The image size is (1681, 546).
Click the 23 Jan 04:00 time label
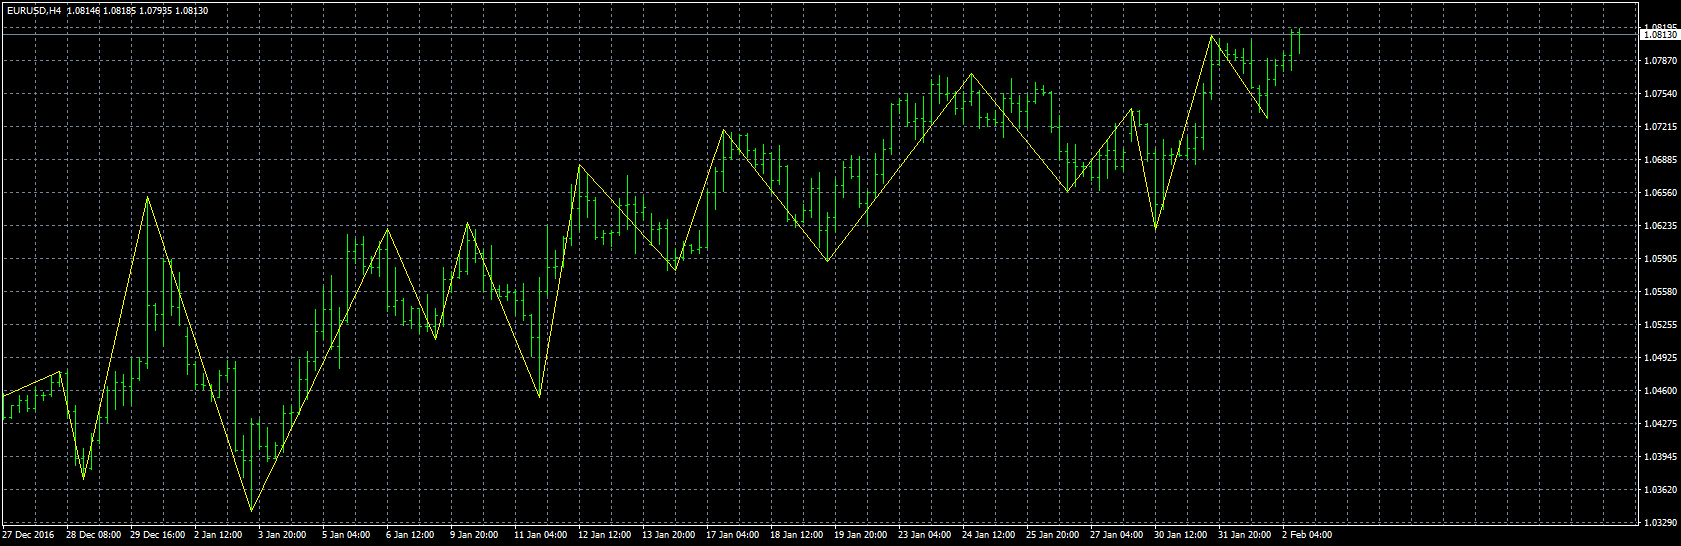click(x=925, y=535)
